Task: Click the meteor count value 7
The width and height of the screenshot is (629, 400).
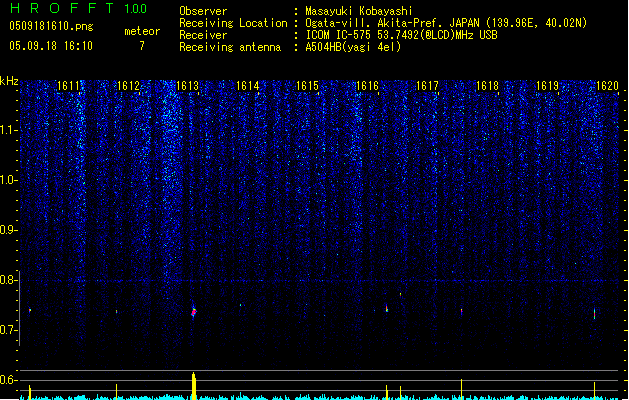Action: pos(142,46)
